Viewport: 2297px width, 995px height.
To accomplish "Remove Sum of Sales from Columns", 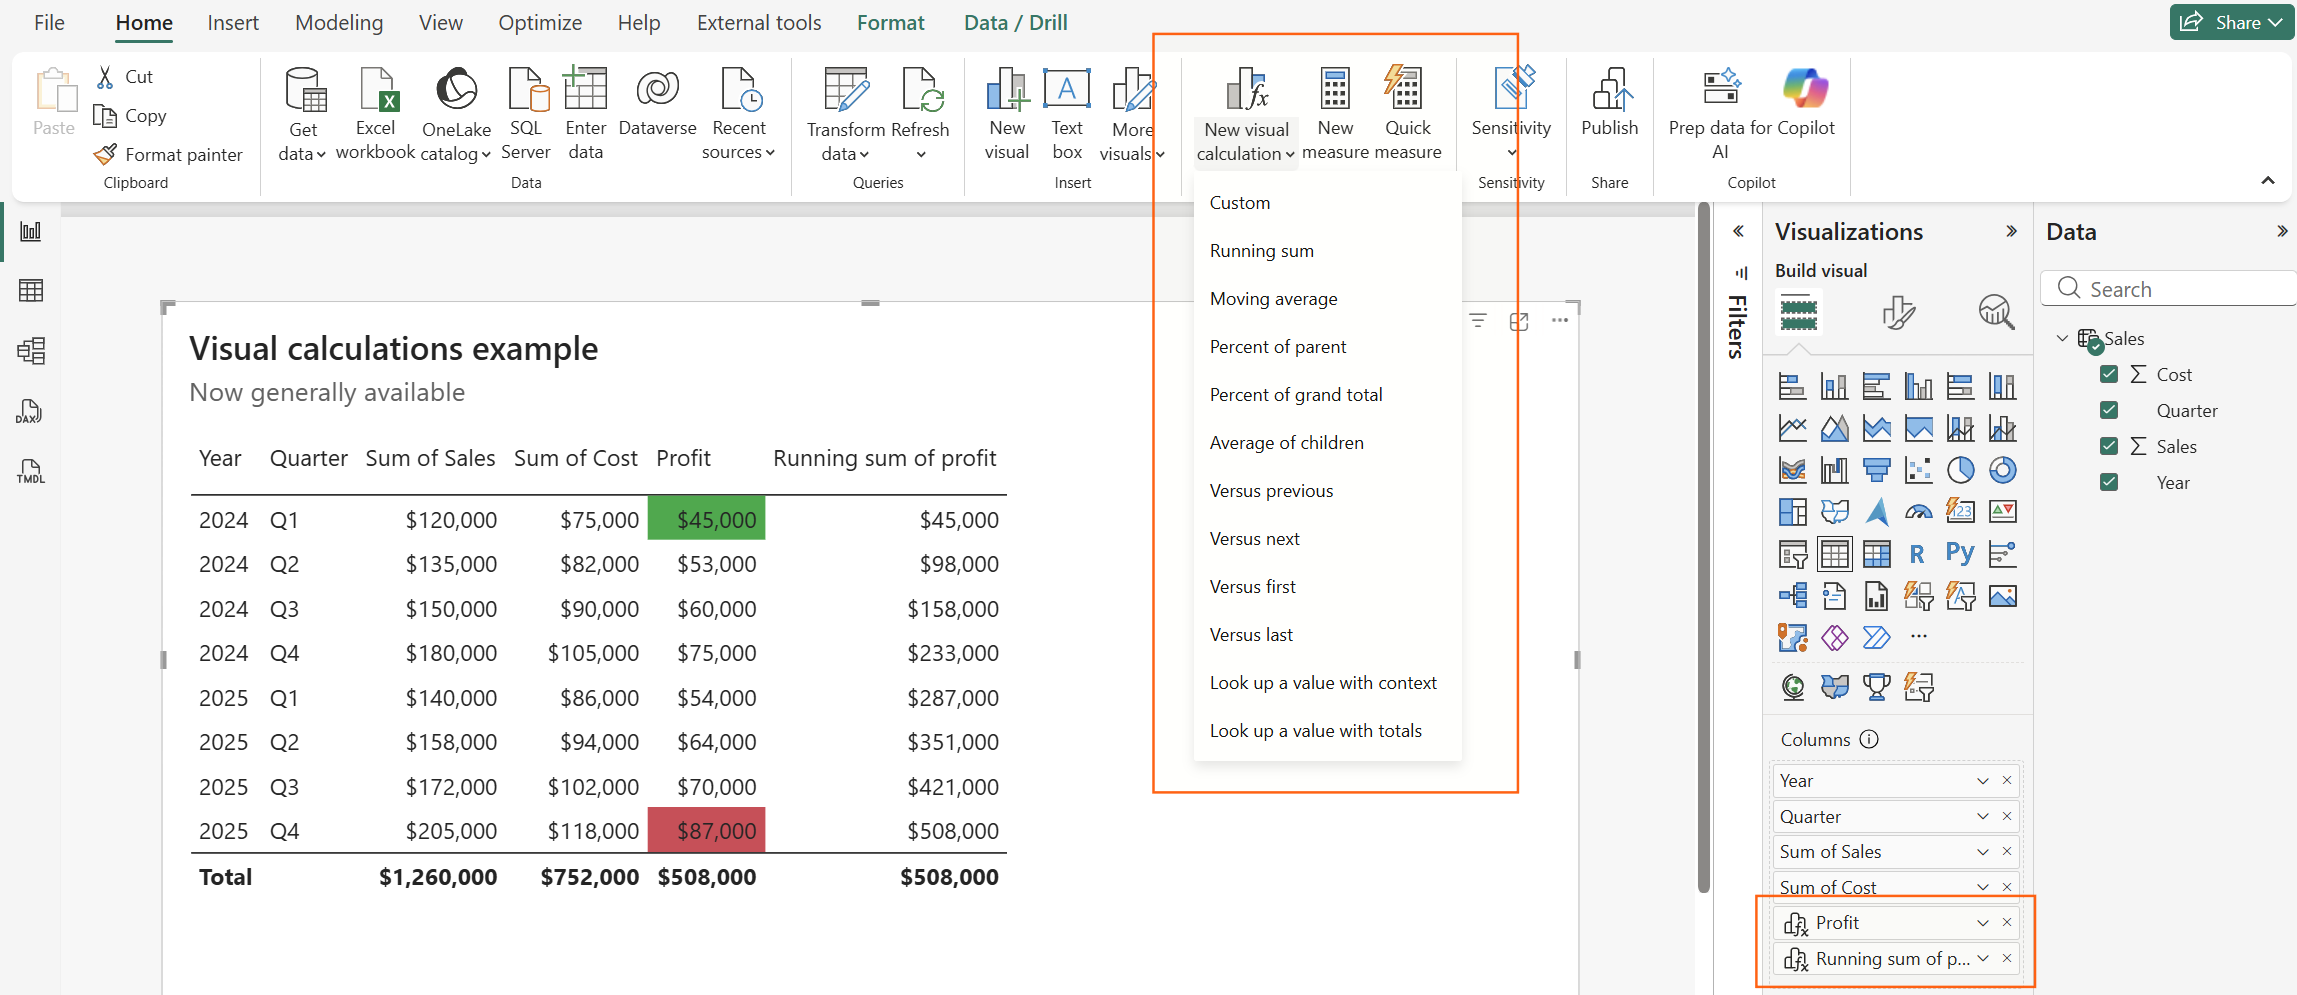I will [2007, 851].
